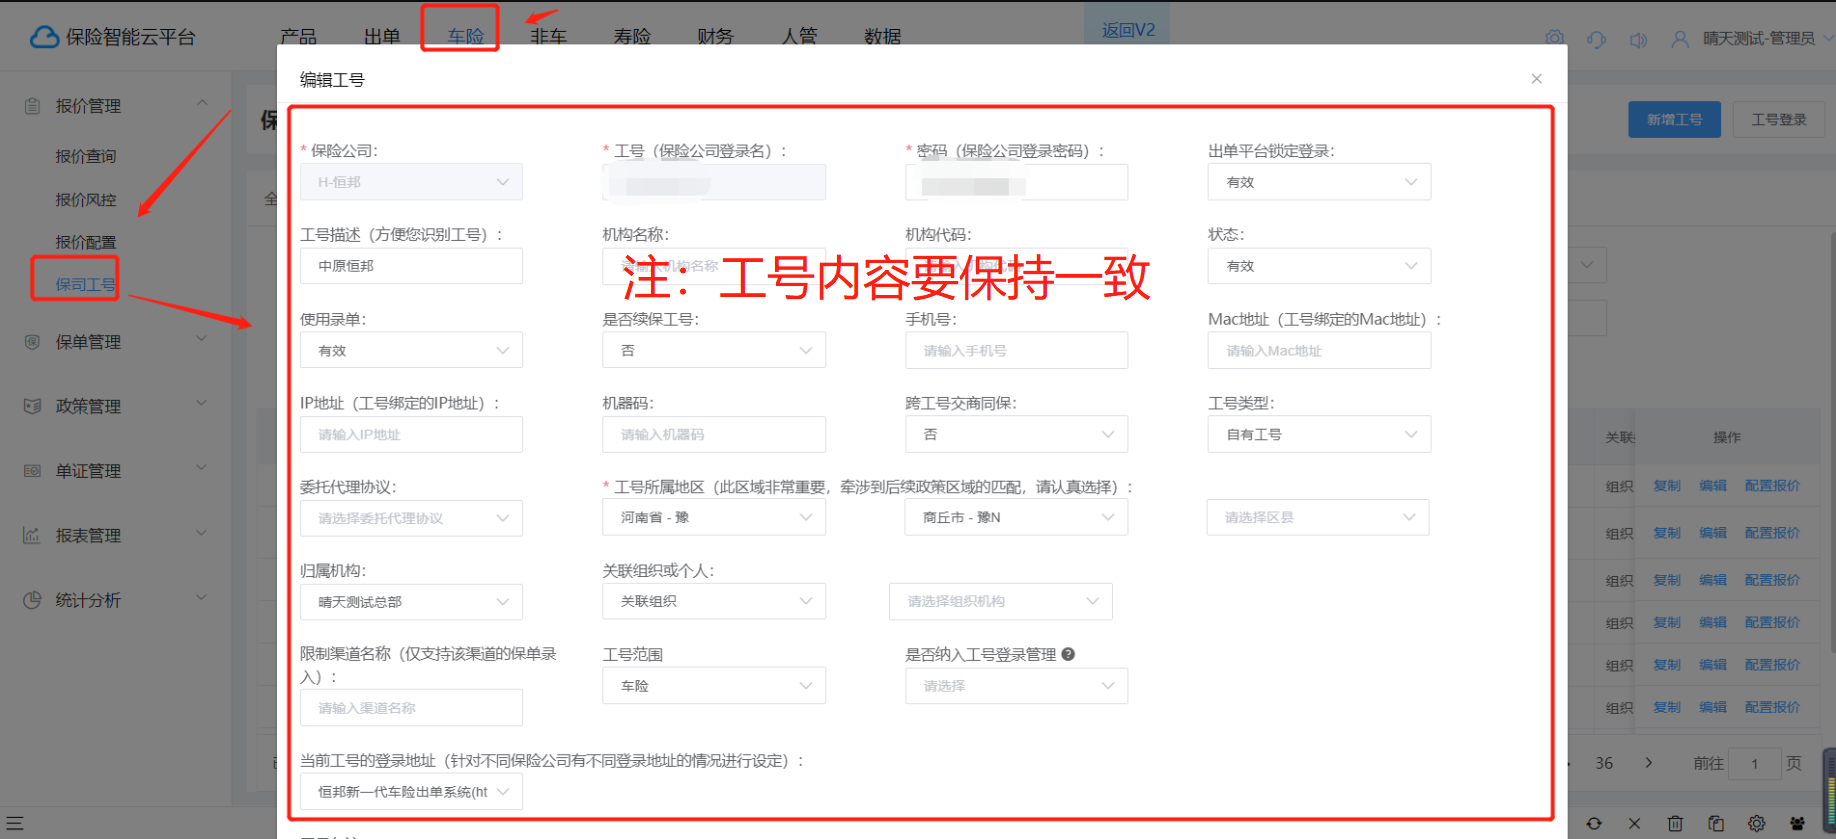
Task: Click the 政策管理 icon in sidebar
Action: (32, 406)
